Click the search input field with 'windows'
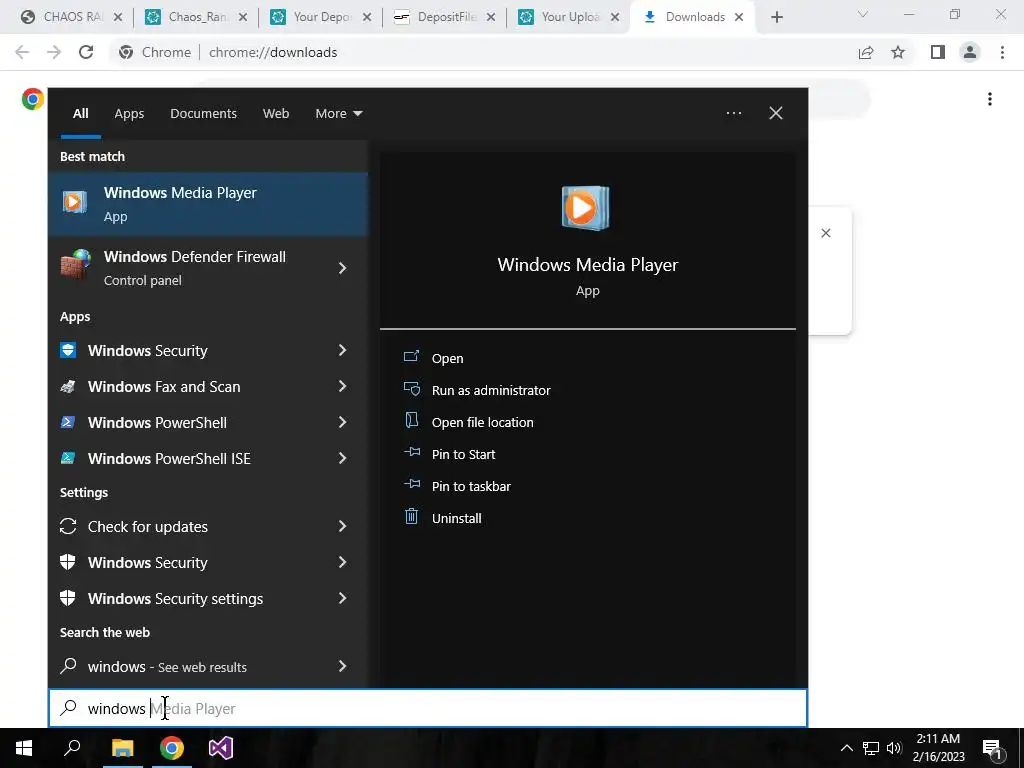1024x768 pixels. pyautogui.click(x=428, y=708)
